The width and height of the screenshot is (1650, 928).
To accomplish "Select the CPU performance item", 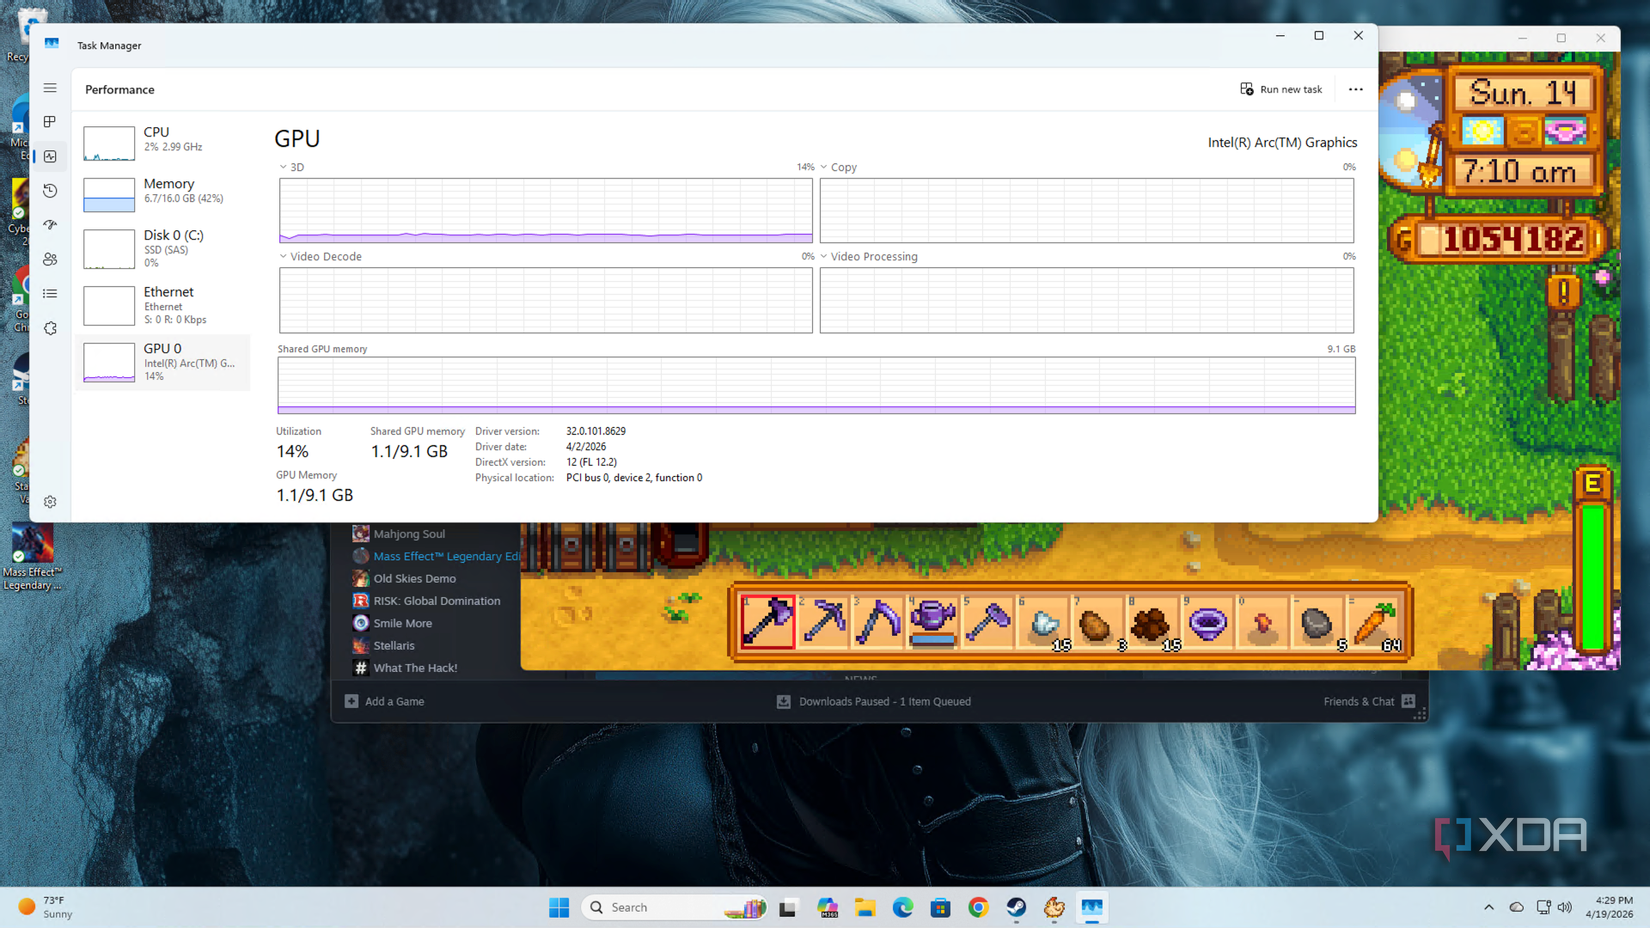I will (x=162, y=141).
